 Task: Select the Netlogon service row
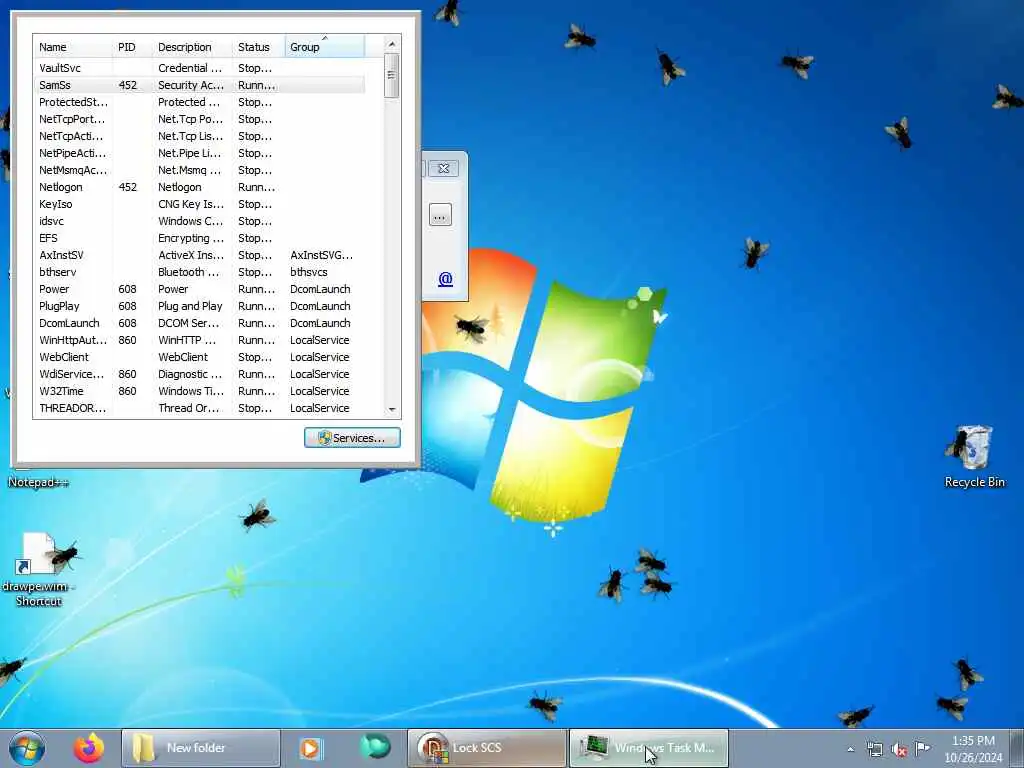click(x=199, y=187)
